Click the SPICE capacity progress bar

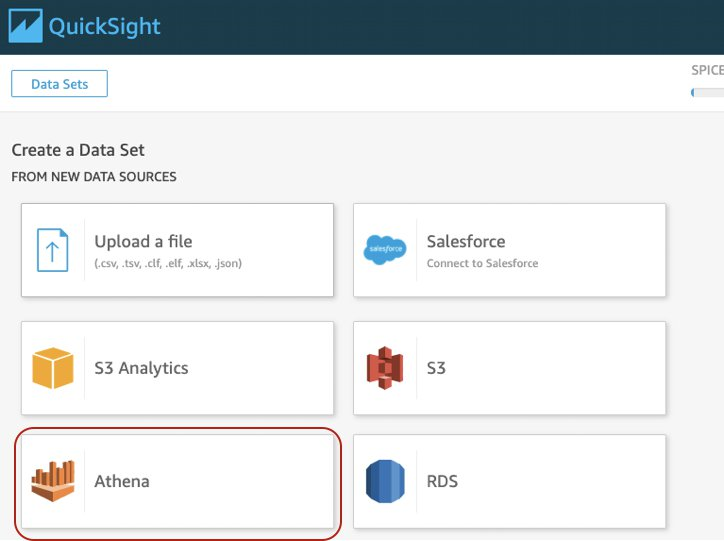pos(707,93)
